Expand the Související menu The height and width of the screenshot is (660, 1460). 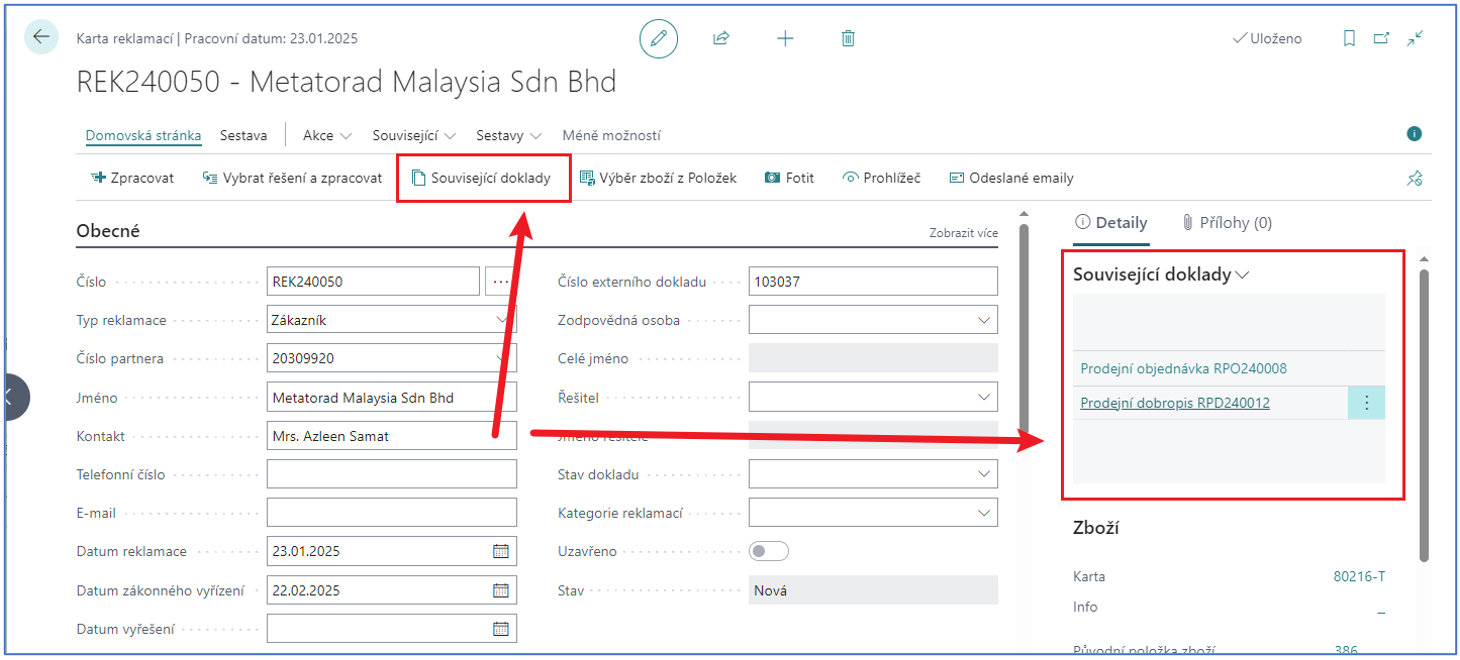coord(414,135)
